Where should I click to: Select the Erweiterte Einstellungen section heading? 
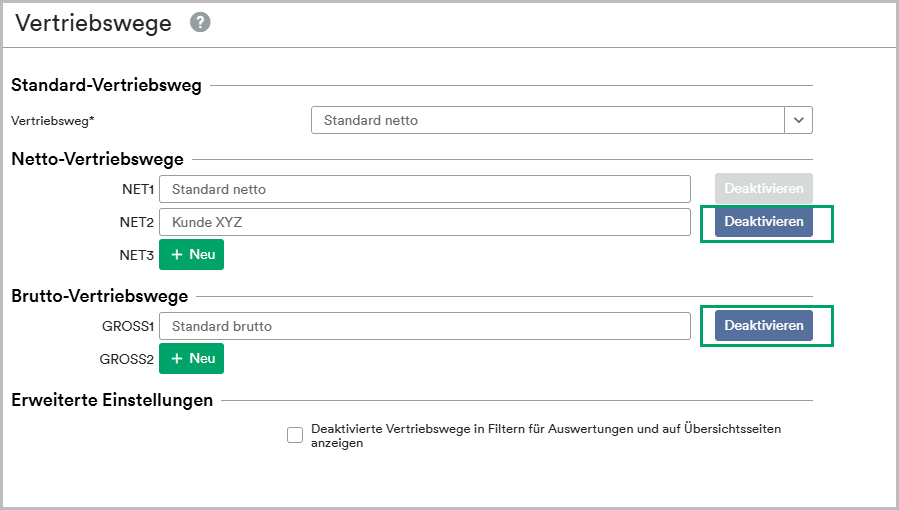[x=112, y=399]
